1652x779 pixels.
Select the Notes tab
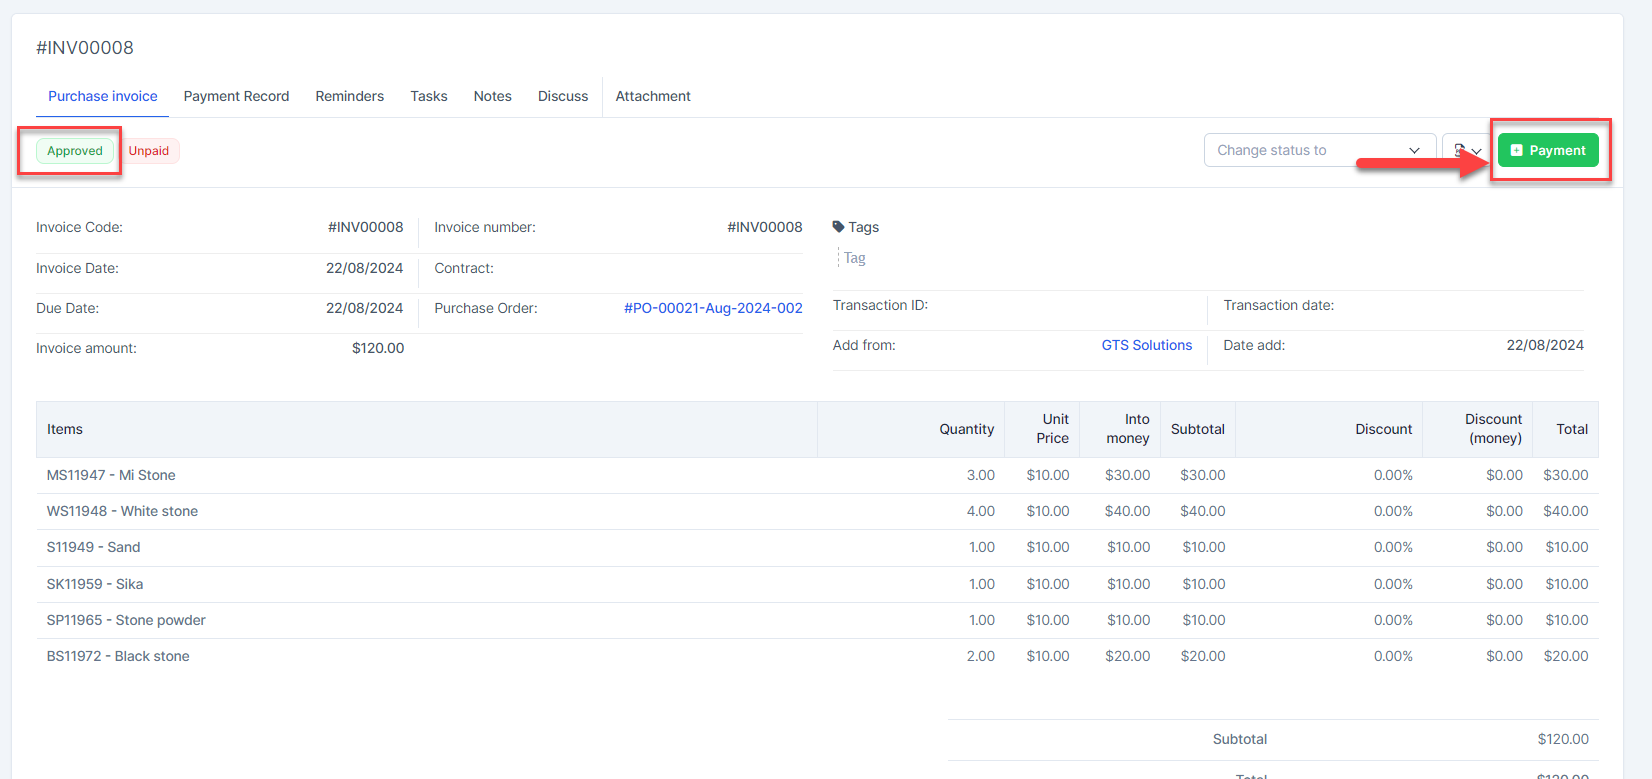(x=492, y=96)
